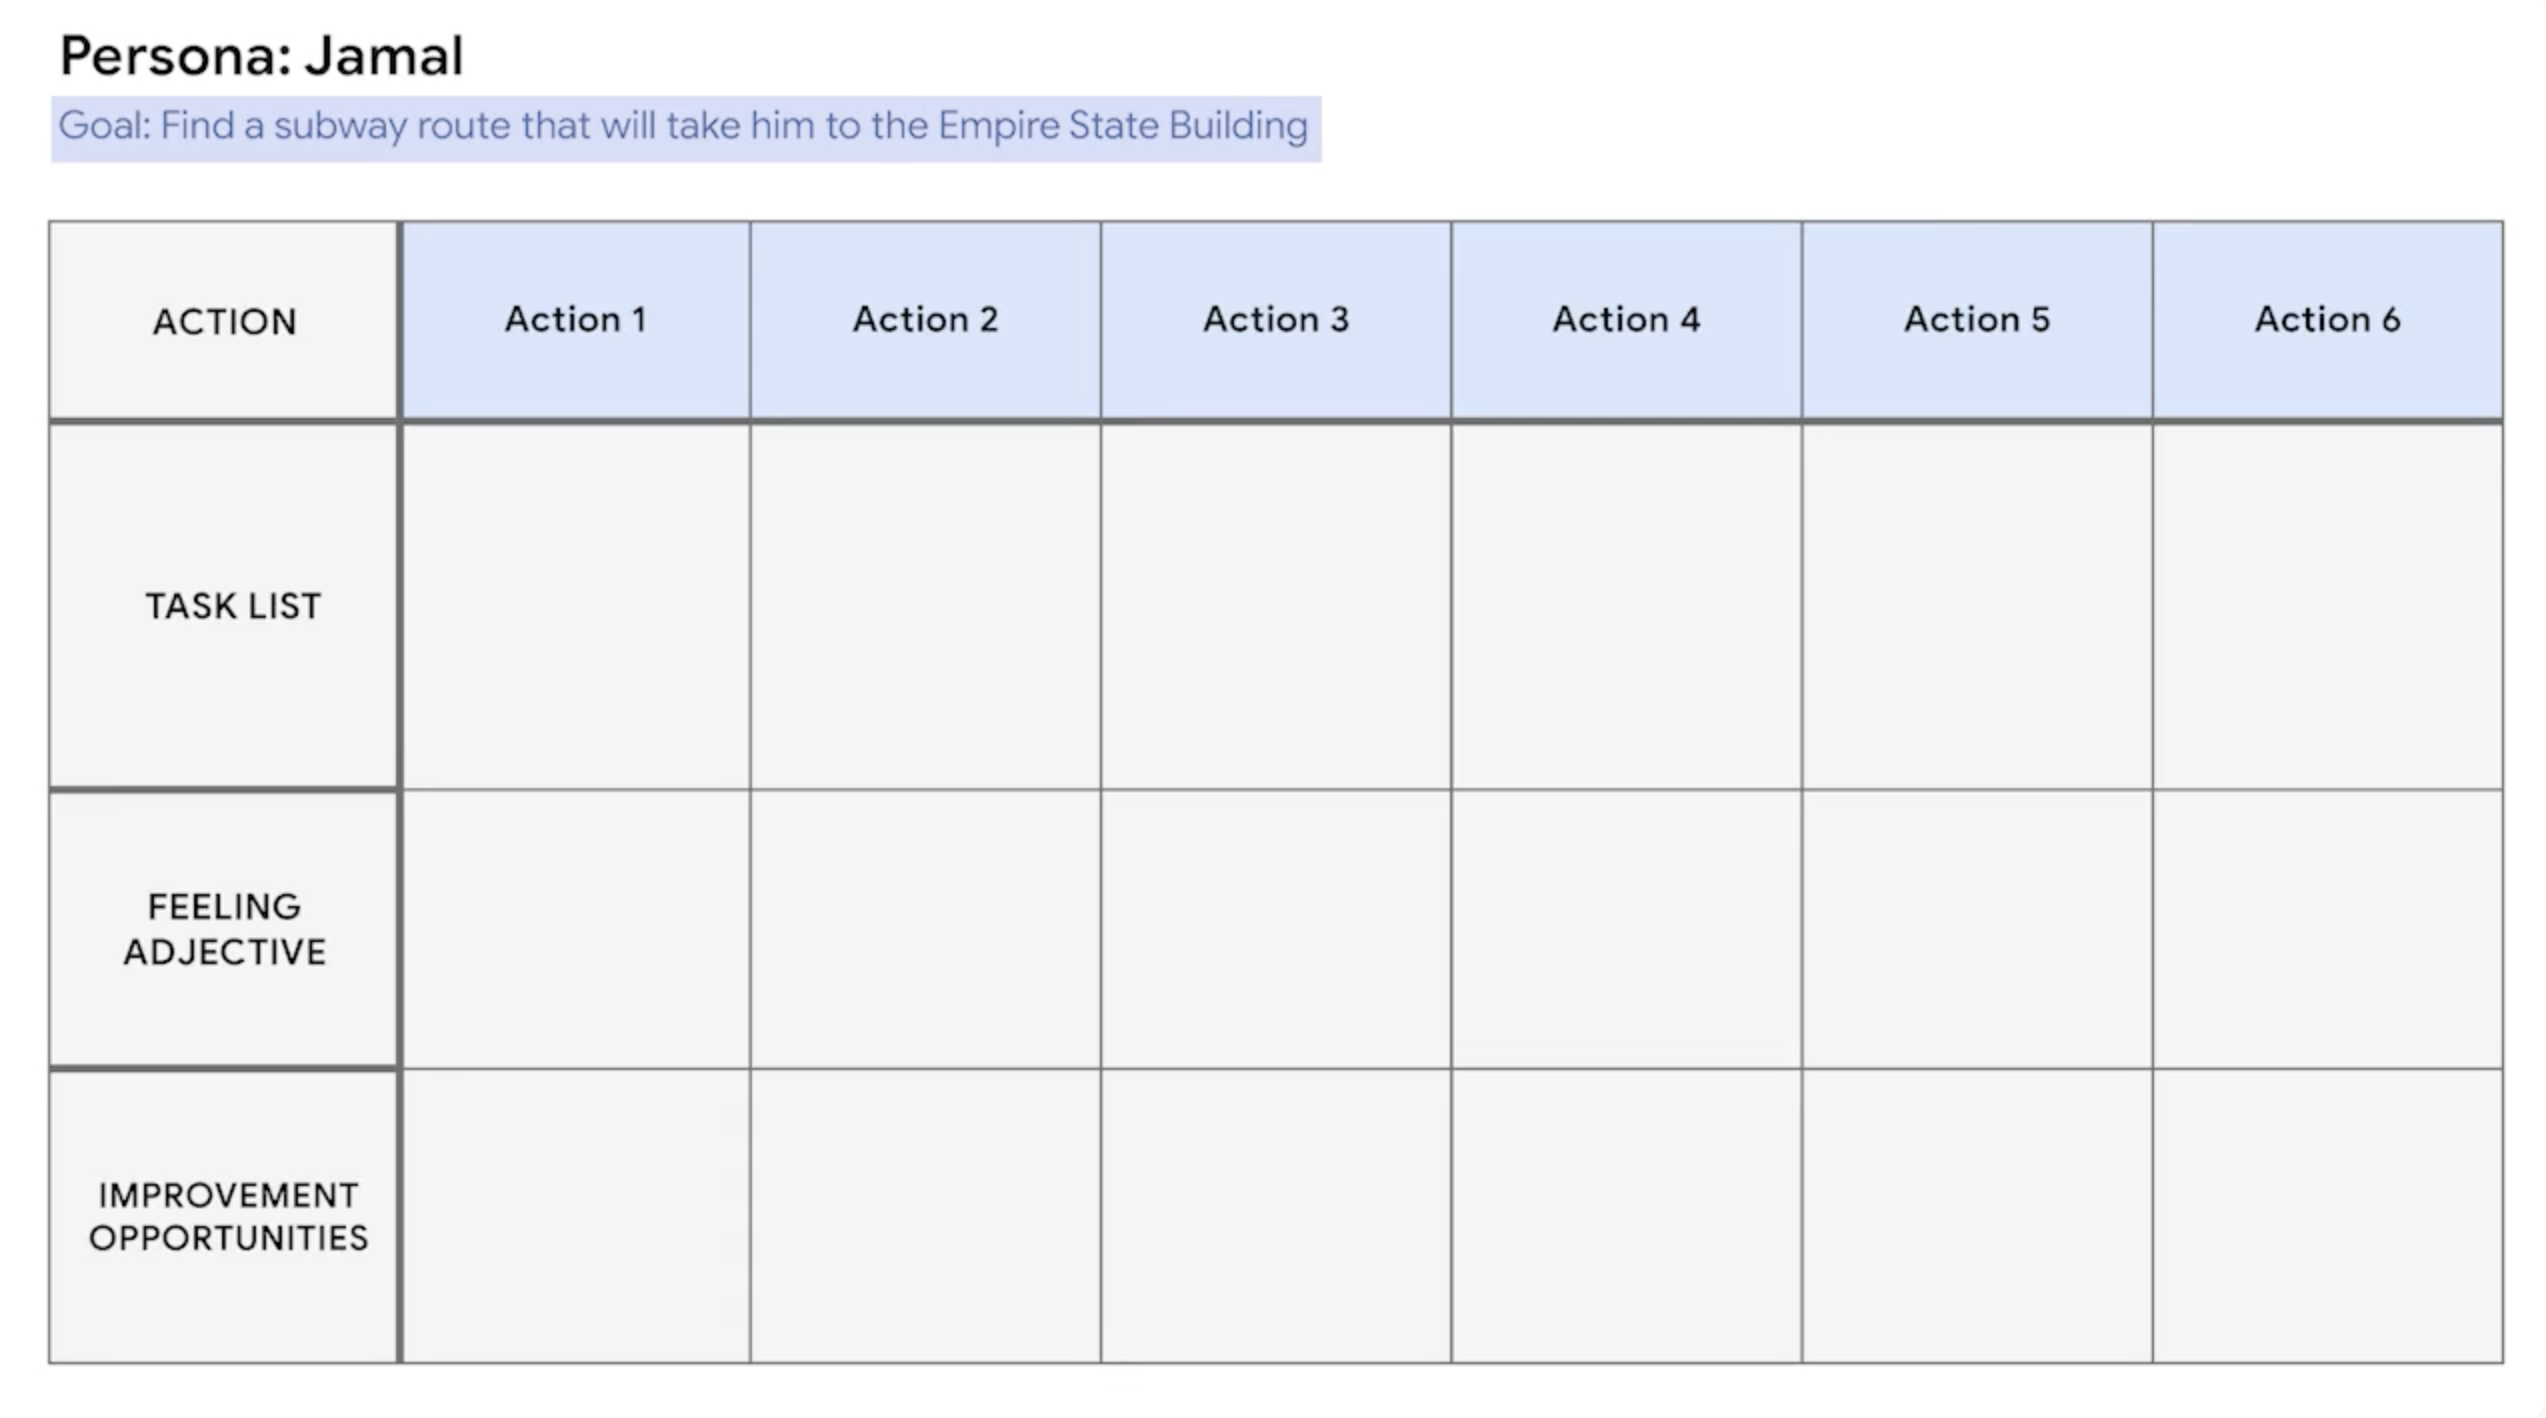Select the Action 6 column header
The width and height of the screenshot is (2546, 1418).
point(2328,319)
